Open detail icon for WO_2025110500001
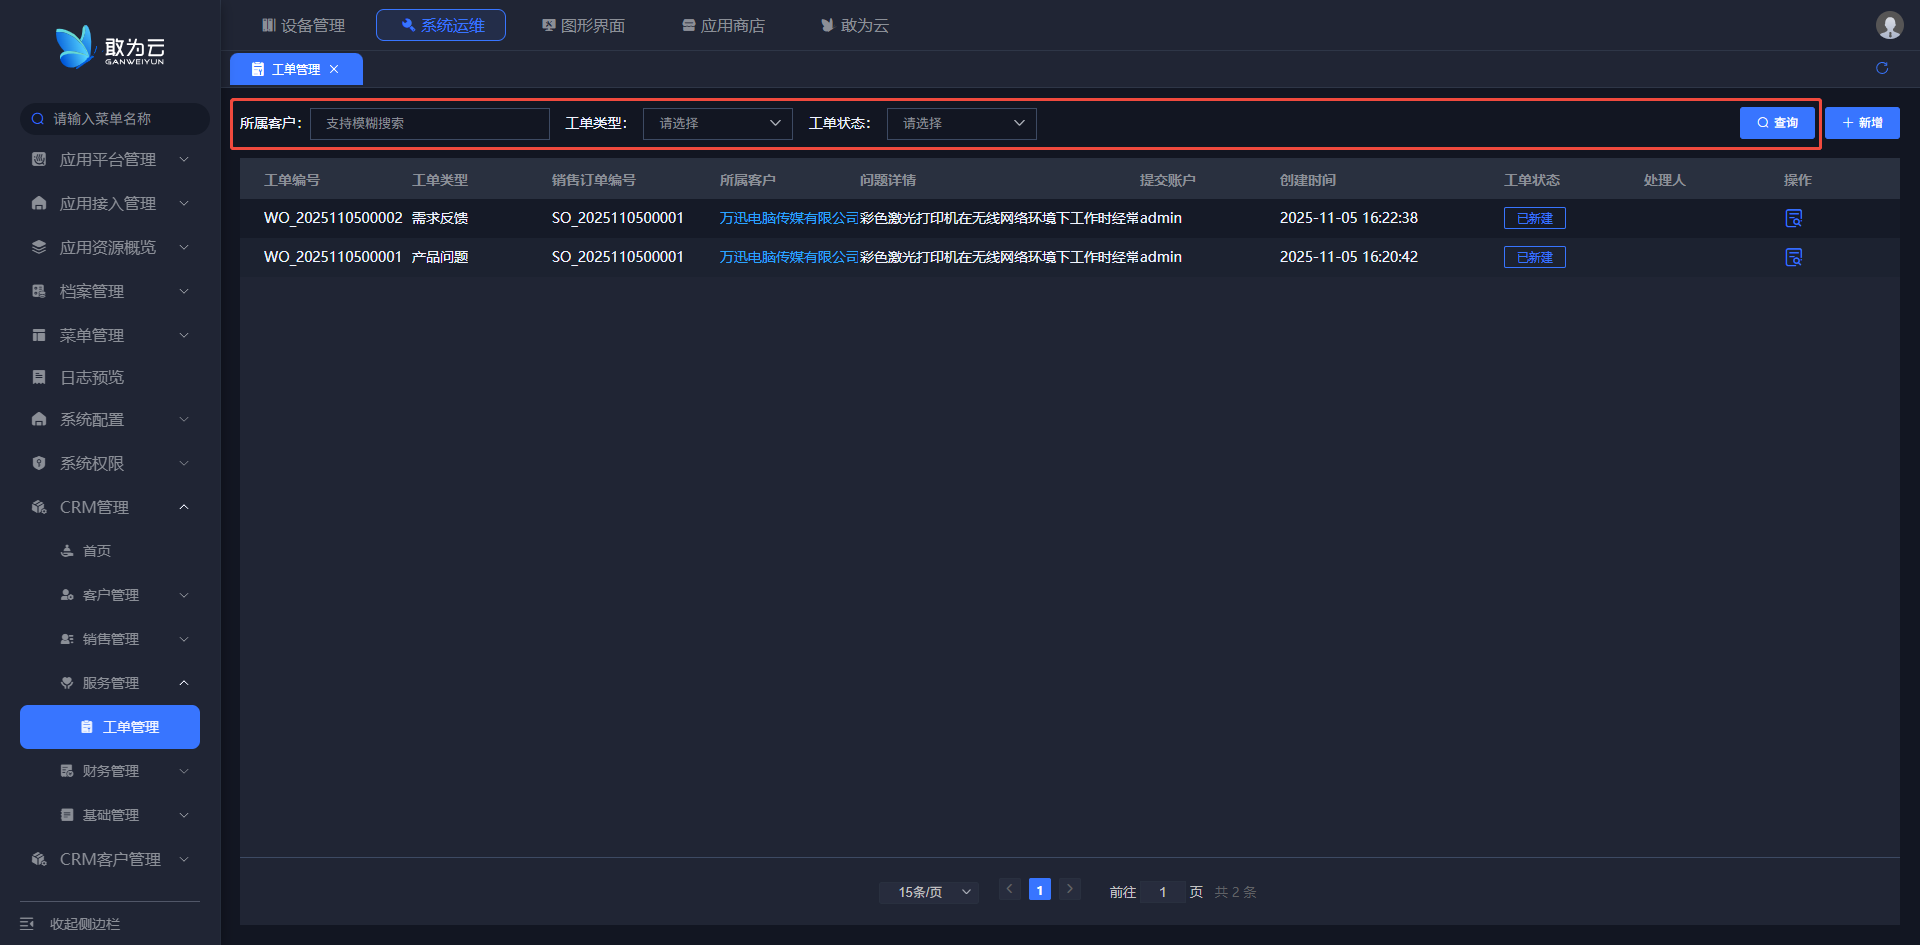 pyautogui.click(x=1794, y=257)
